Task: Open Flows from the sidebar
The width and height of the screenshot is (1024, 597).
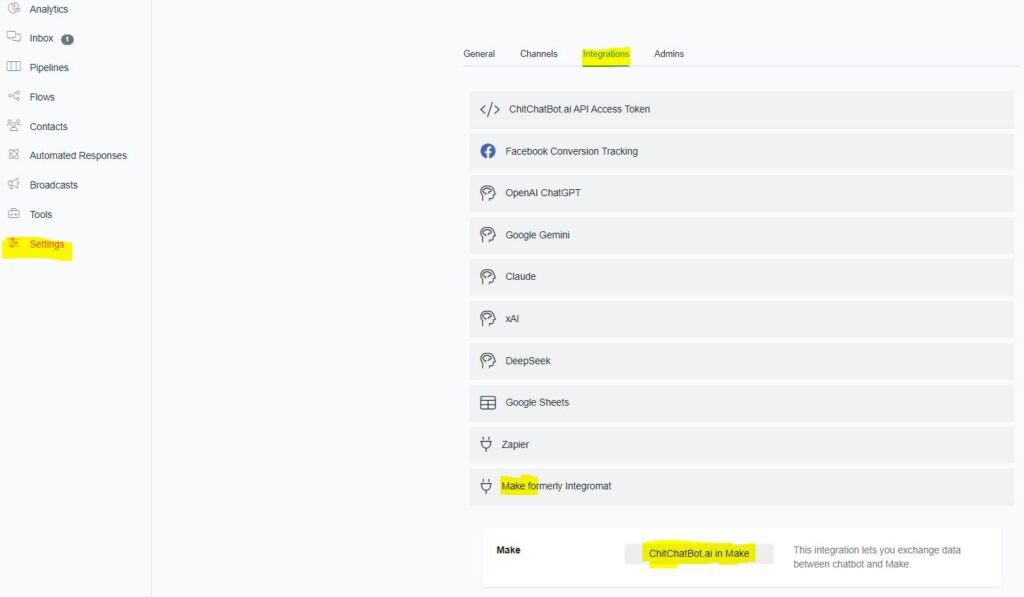Action: click(x=42, y=97)
